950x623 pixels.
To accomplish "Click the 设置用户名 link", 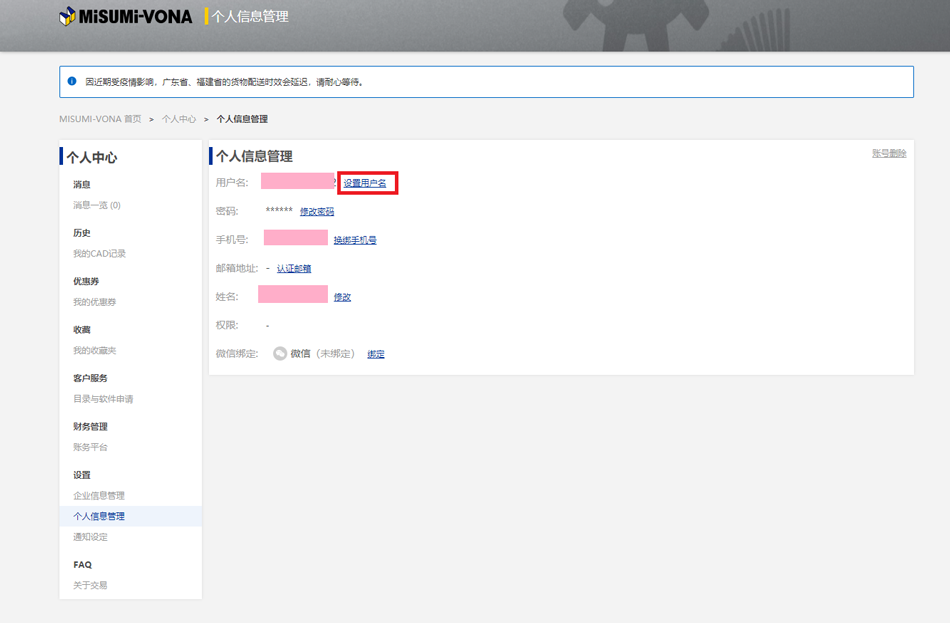I will point(365,183).
